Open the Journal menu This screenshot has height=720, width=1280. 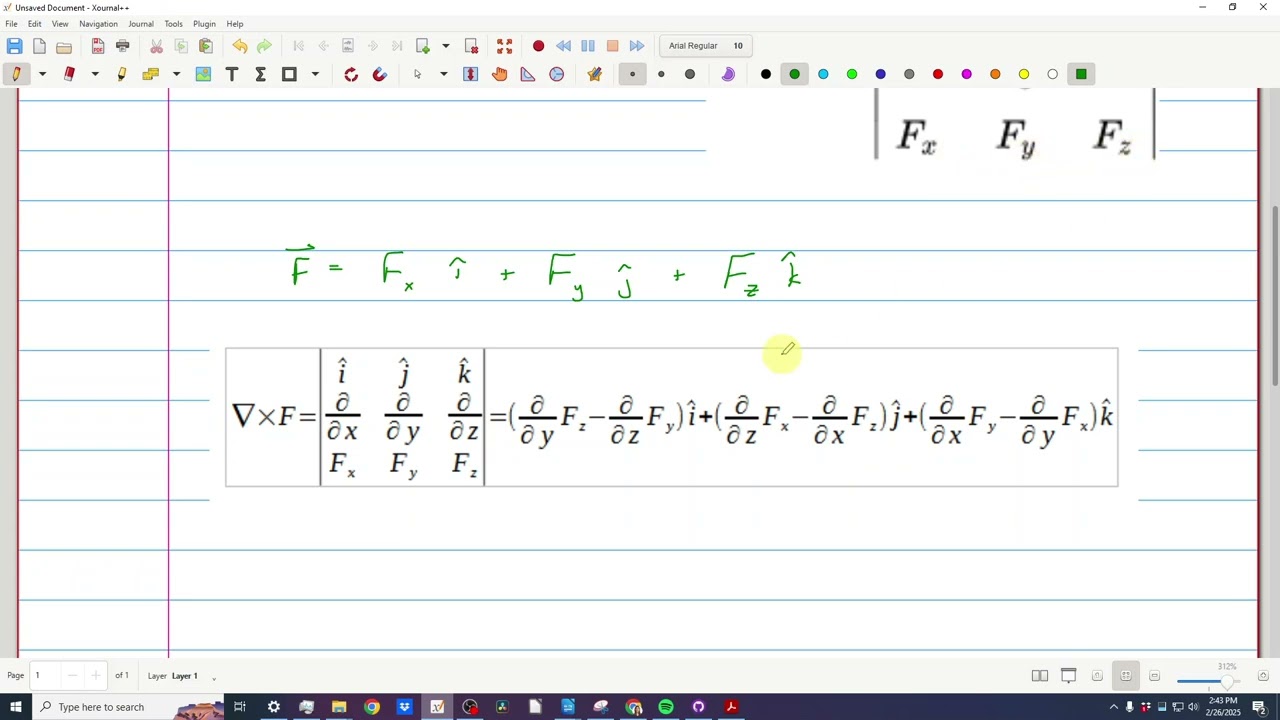[x=141, y=24]
